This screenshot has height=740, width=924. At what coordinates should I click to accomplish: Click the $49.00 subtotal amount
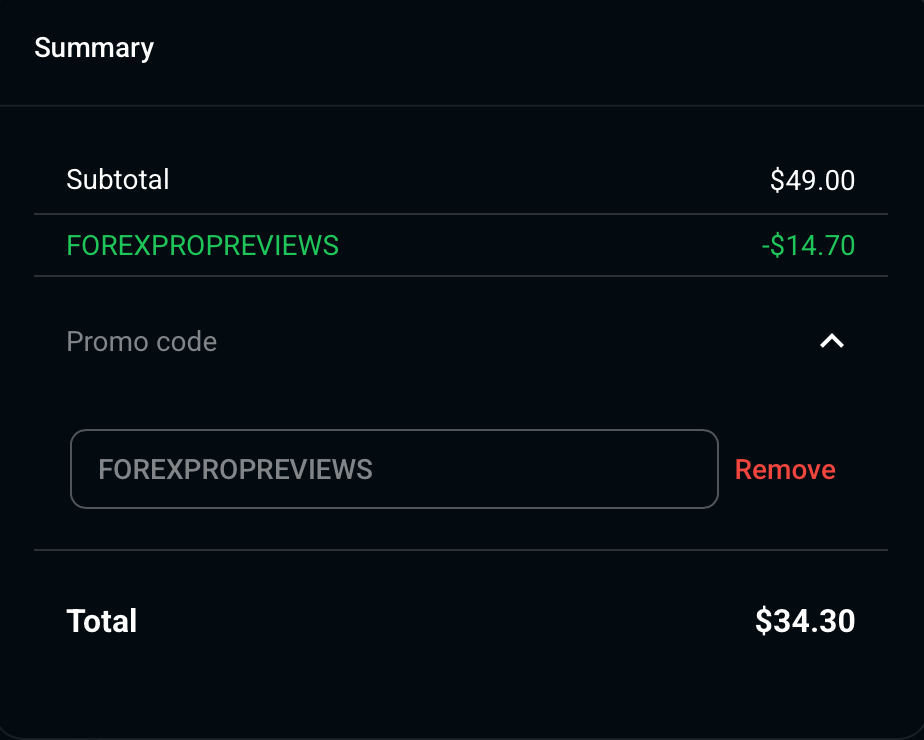[812, 181]
